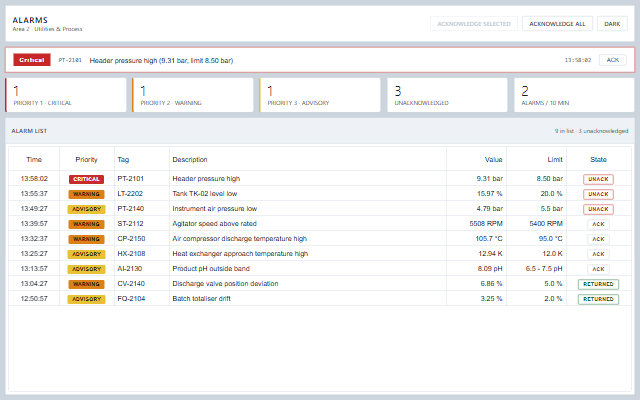The height and width of the screenshot is (400, 640).
Task: Click the Acknowledge Selected button
Action: [x=474, y=24]
